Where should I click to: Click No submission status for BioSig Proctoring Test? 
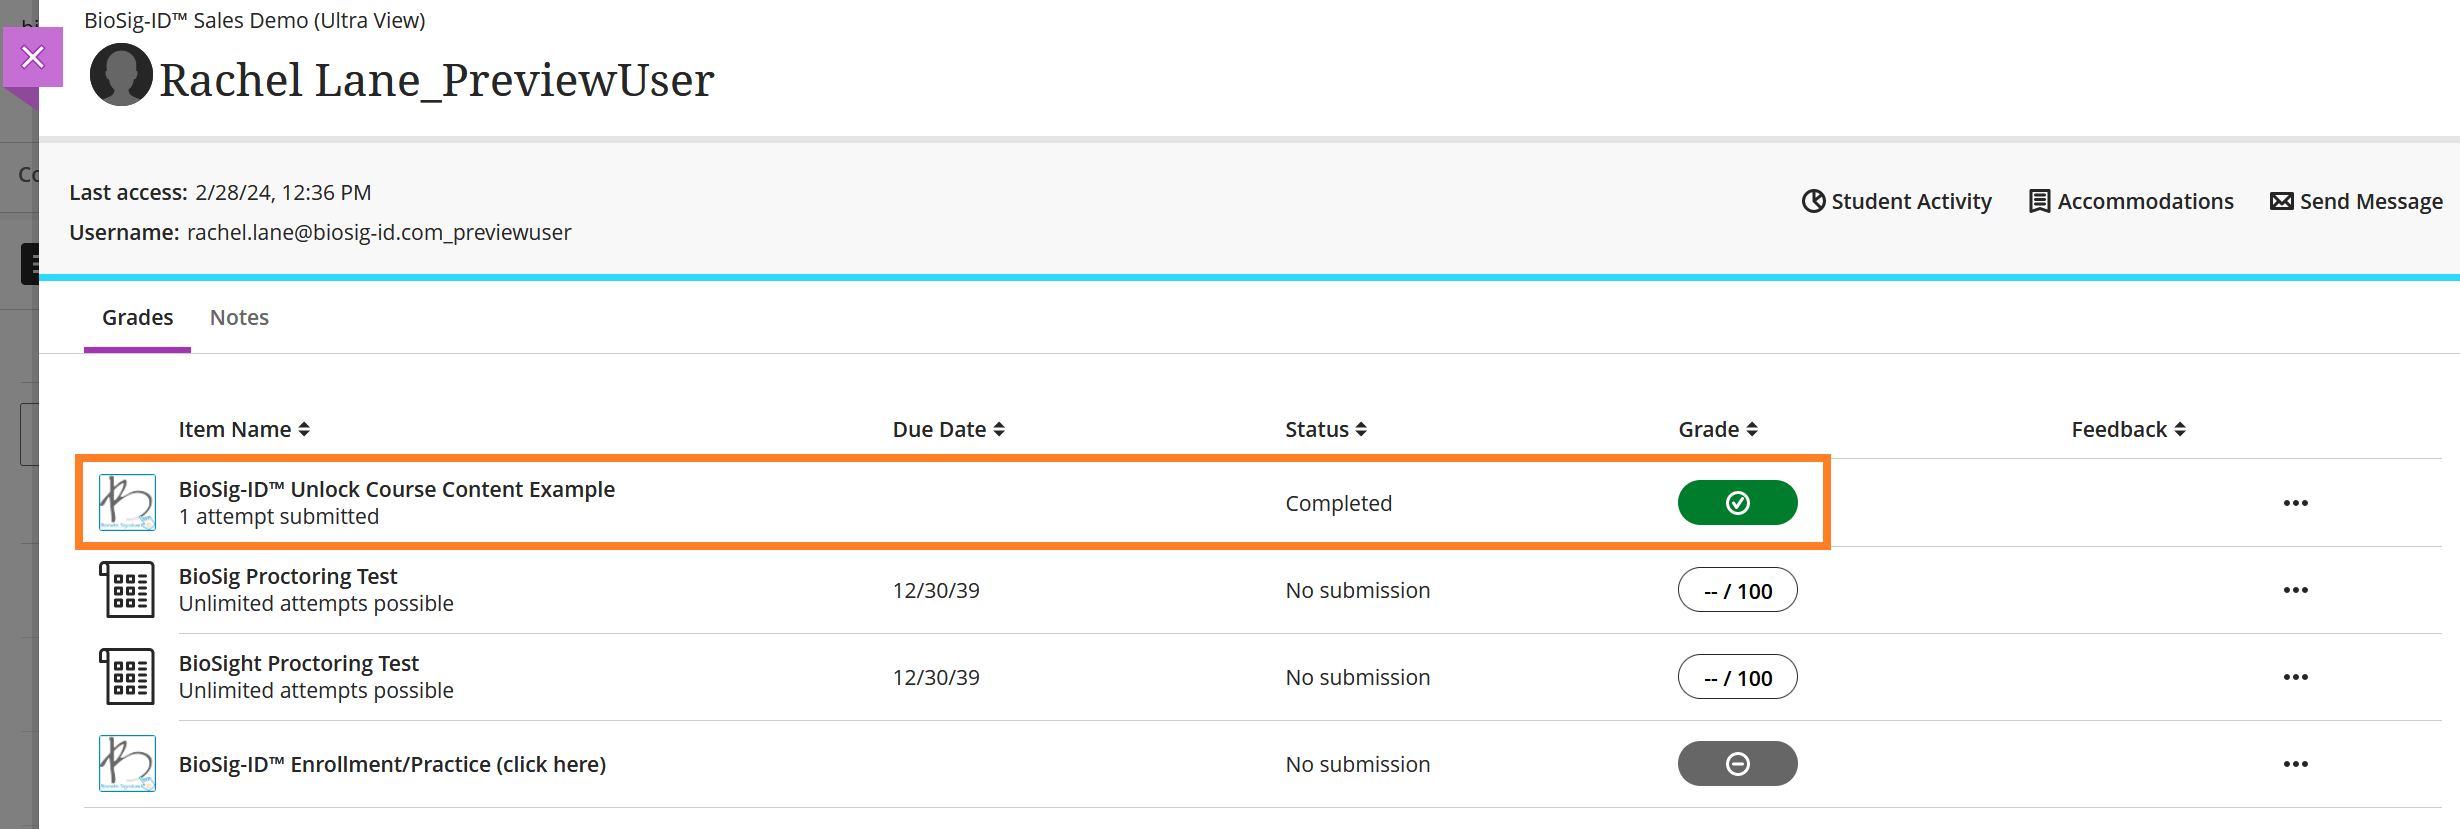click(1357, 590)
